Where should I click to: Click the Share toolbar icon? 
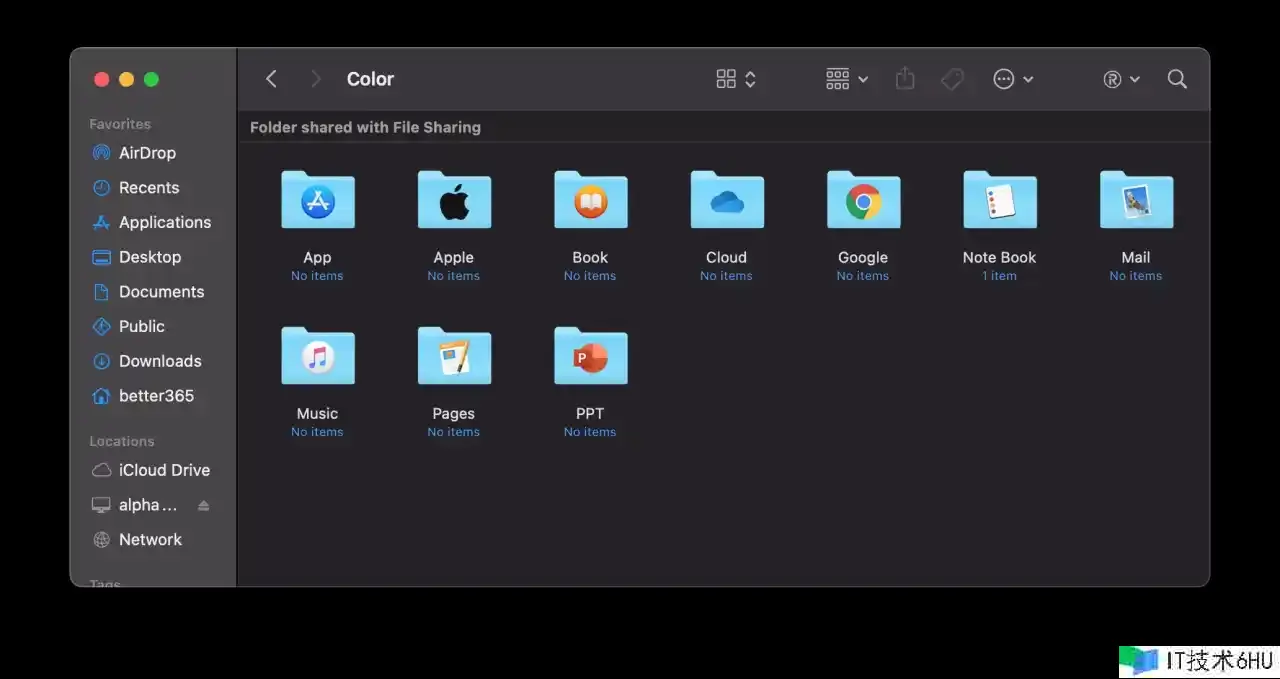click(x=905, y=79)
